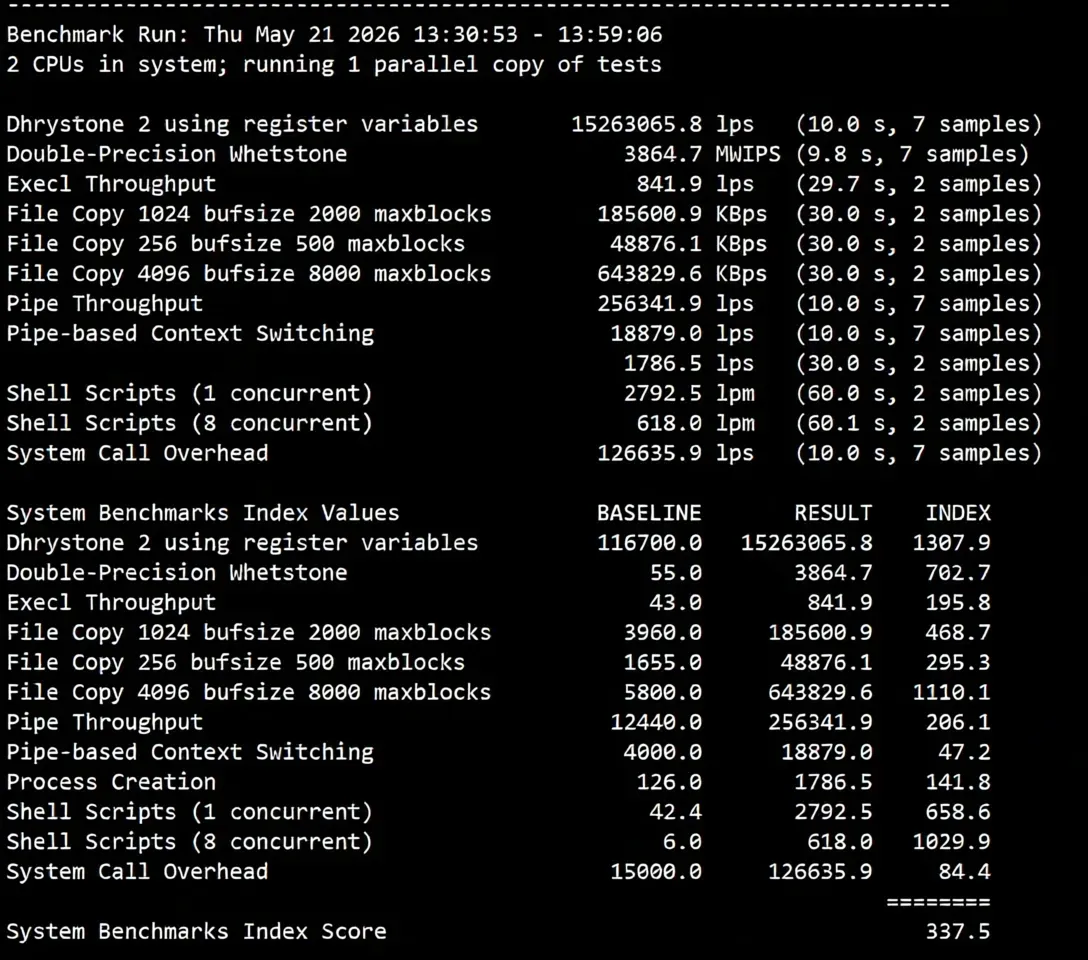Click the 'Process Creation' row label

(x=111, y=780)
